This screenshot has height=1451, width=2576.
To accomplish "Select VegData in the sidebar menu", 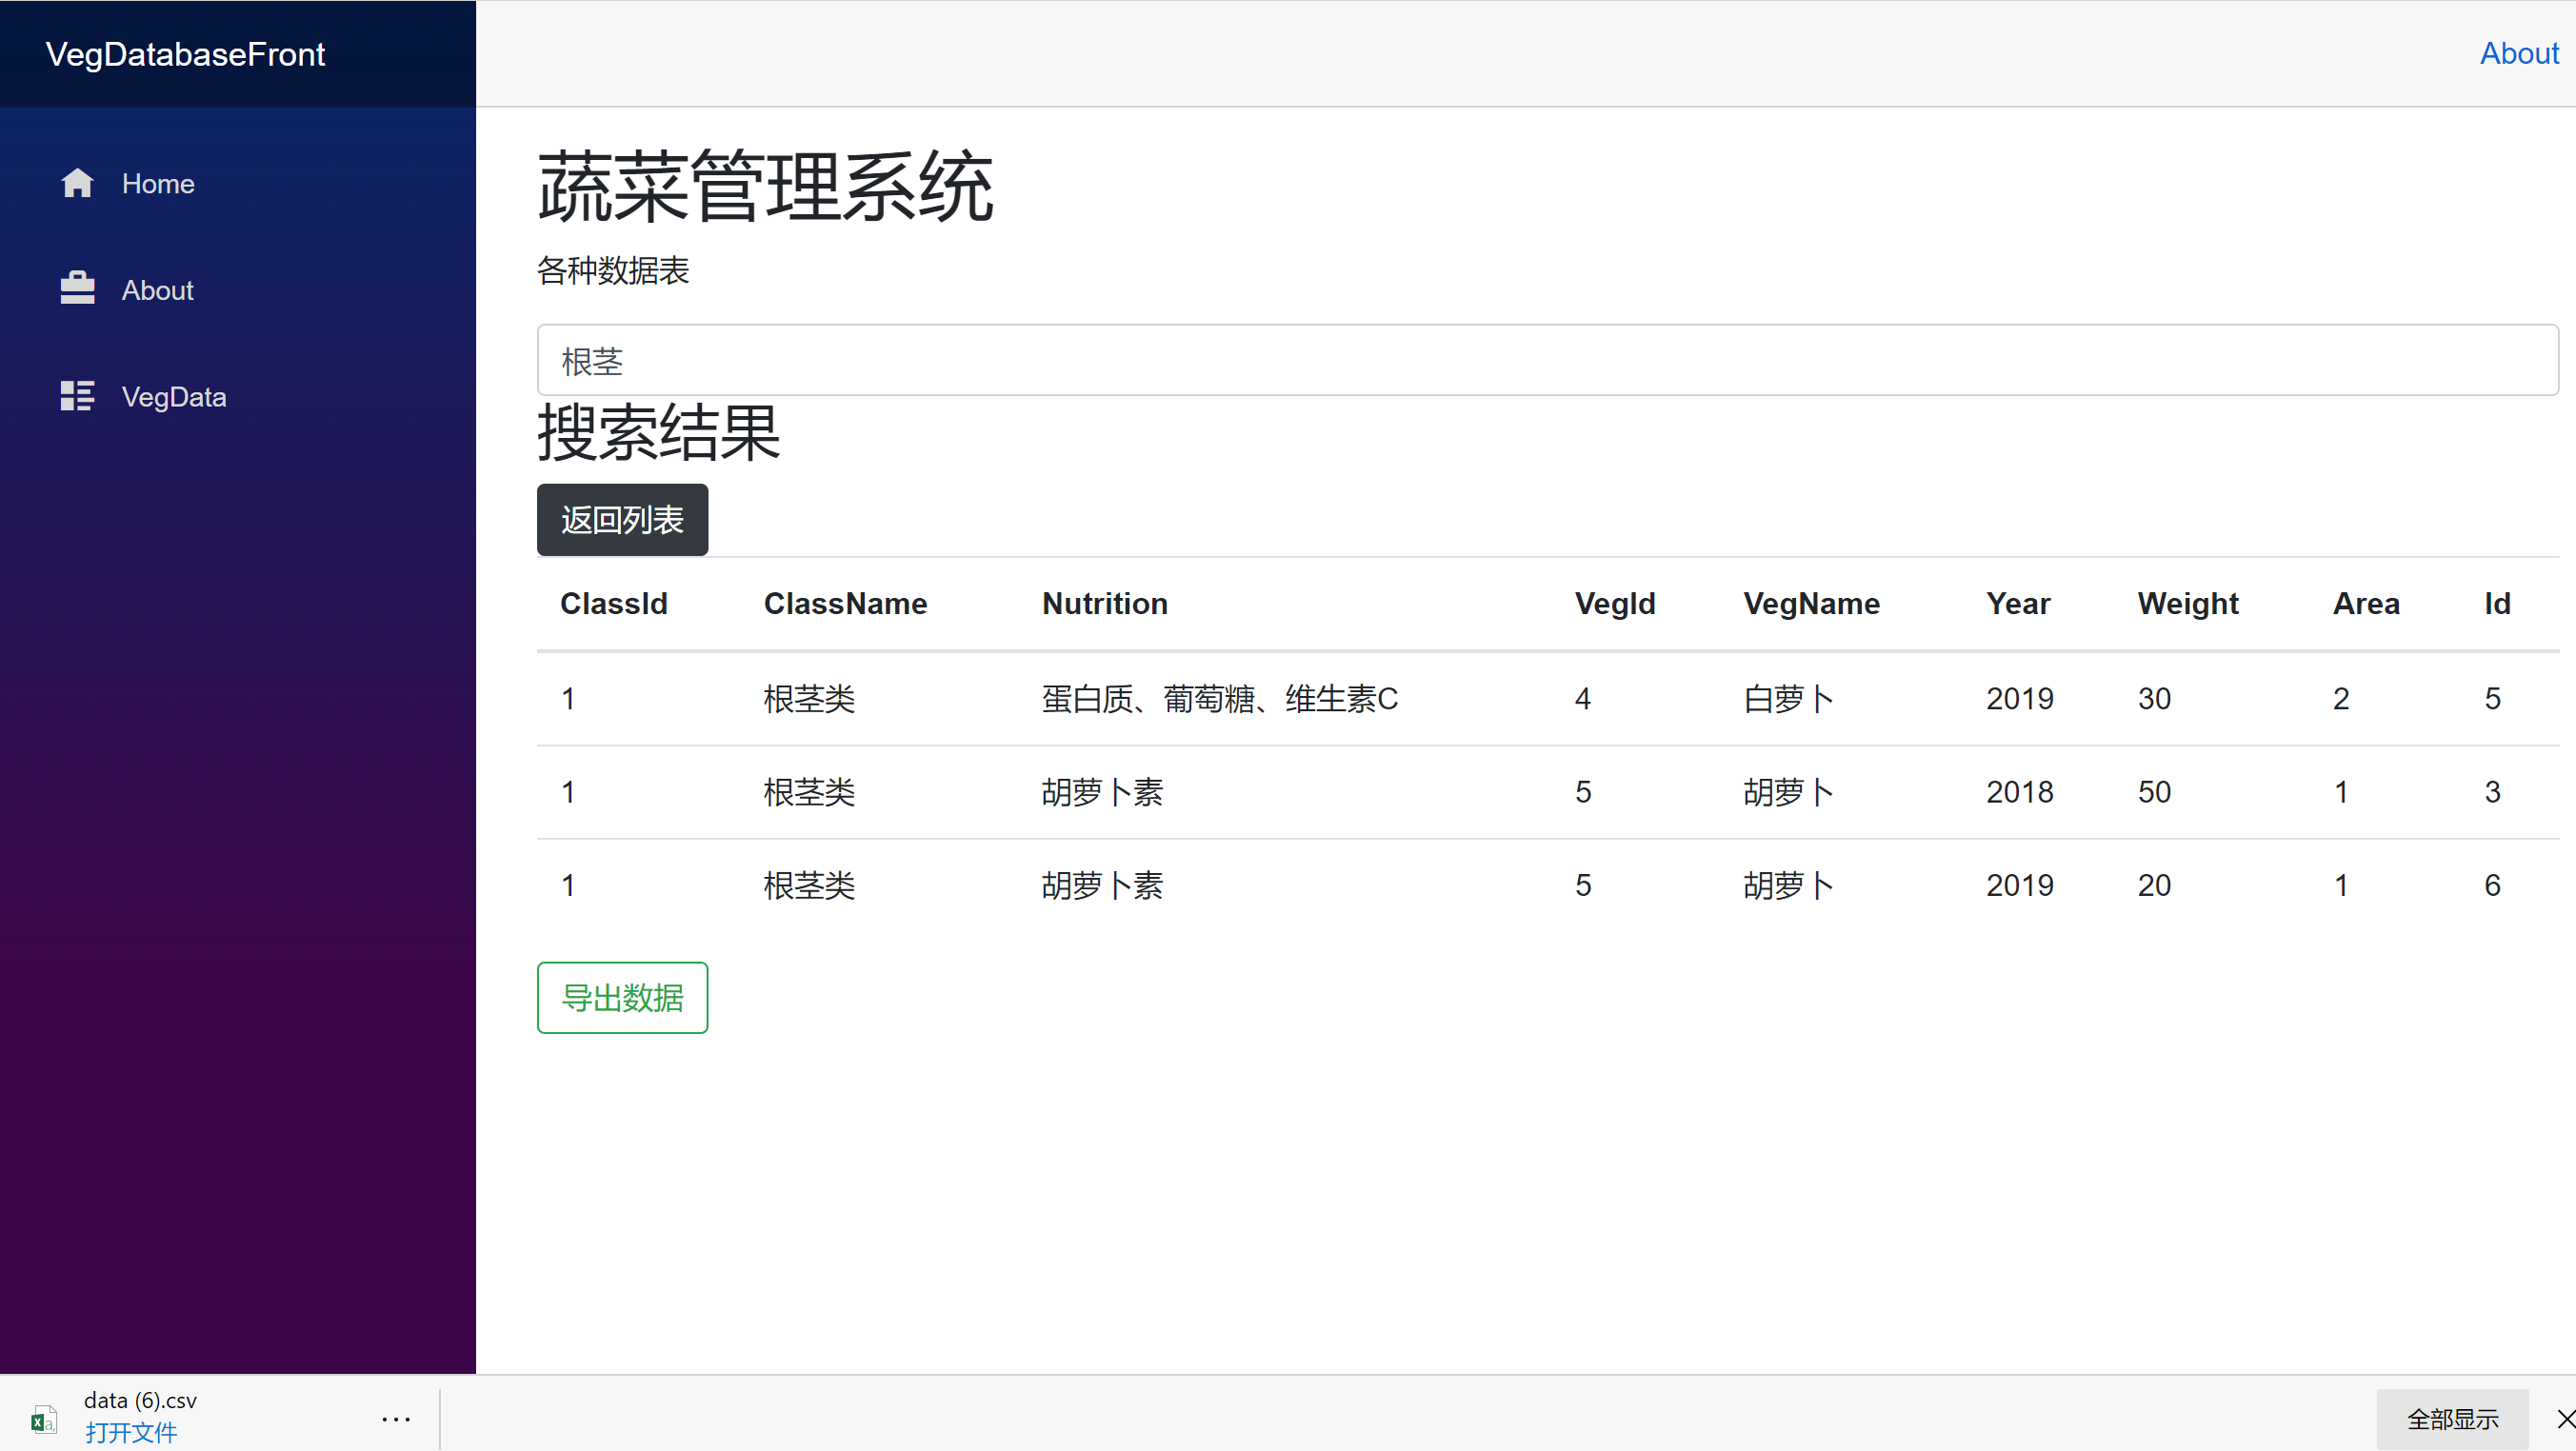I will pos(174,396).
